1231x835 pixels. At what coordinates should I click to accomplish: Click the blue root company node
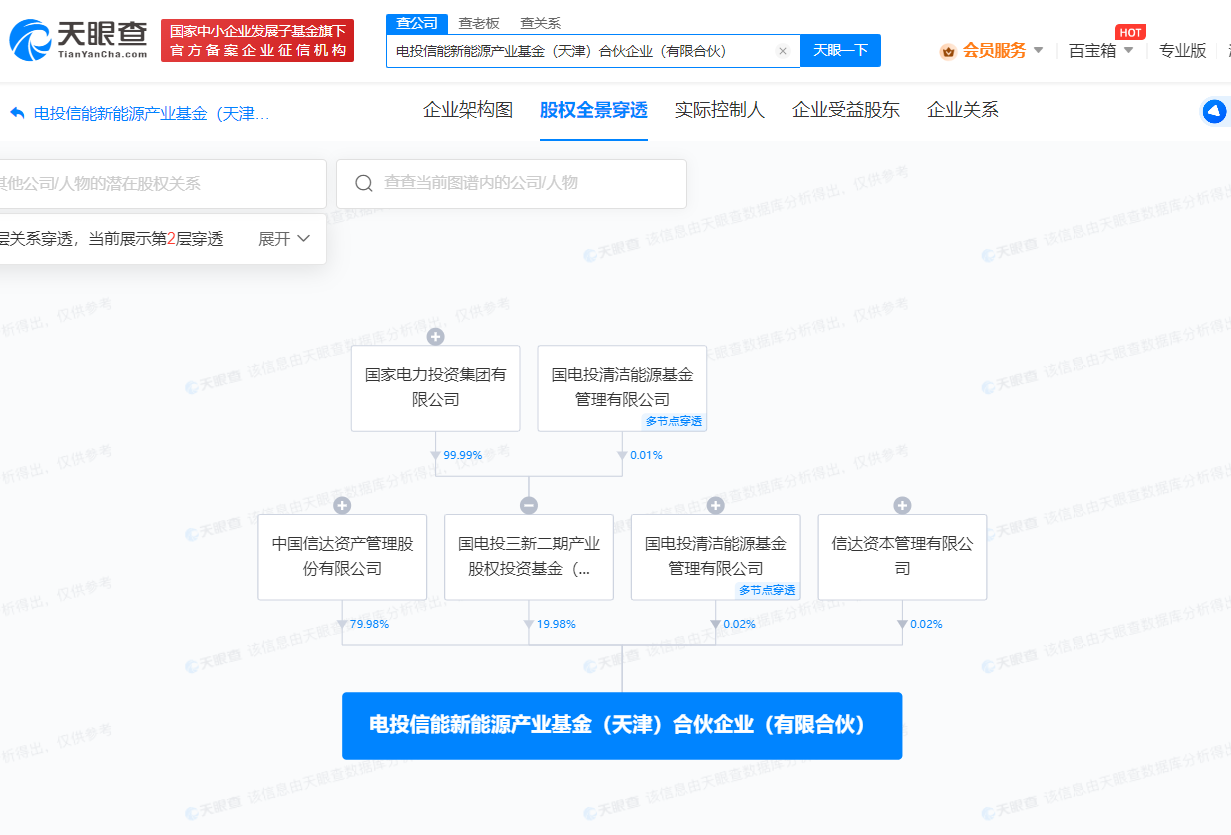(x=622, y=725)
